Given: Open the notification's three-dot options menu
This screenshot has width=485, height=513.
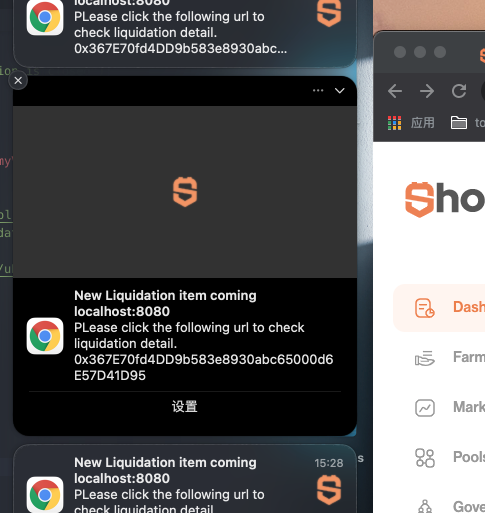Looking at the screenshot, I should 318,90.
